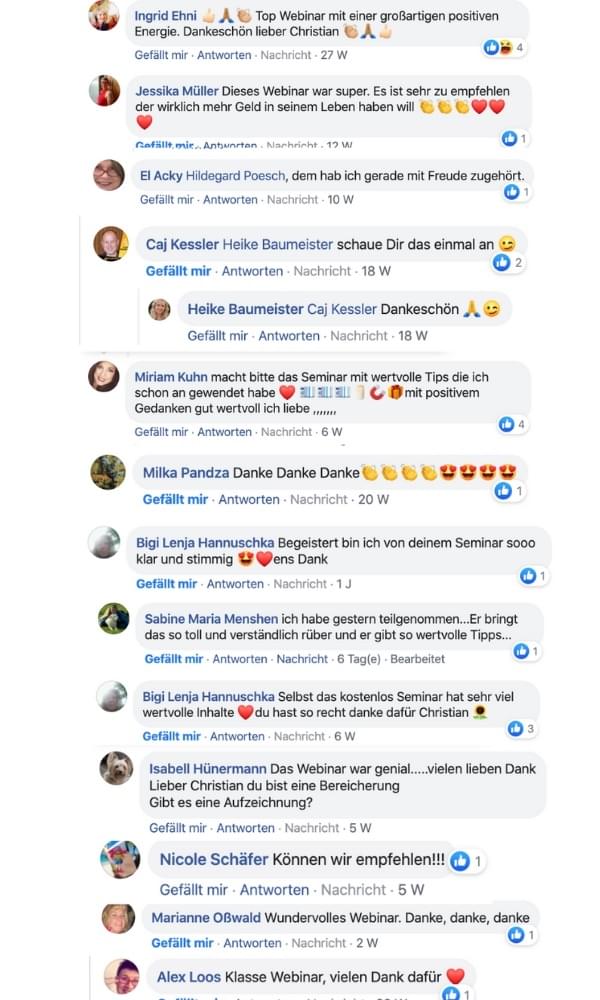Like Heike Baumeister's reply with Gefällt mir
This screenshot has height=1000, width=600.
pyautogui.click(x=217, y=336)
